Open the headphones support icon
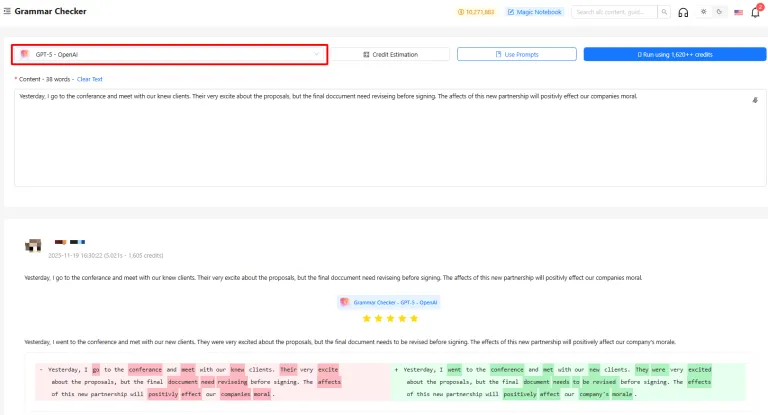The image size is (768, 415). 683,12
